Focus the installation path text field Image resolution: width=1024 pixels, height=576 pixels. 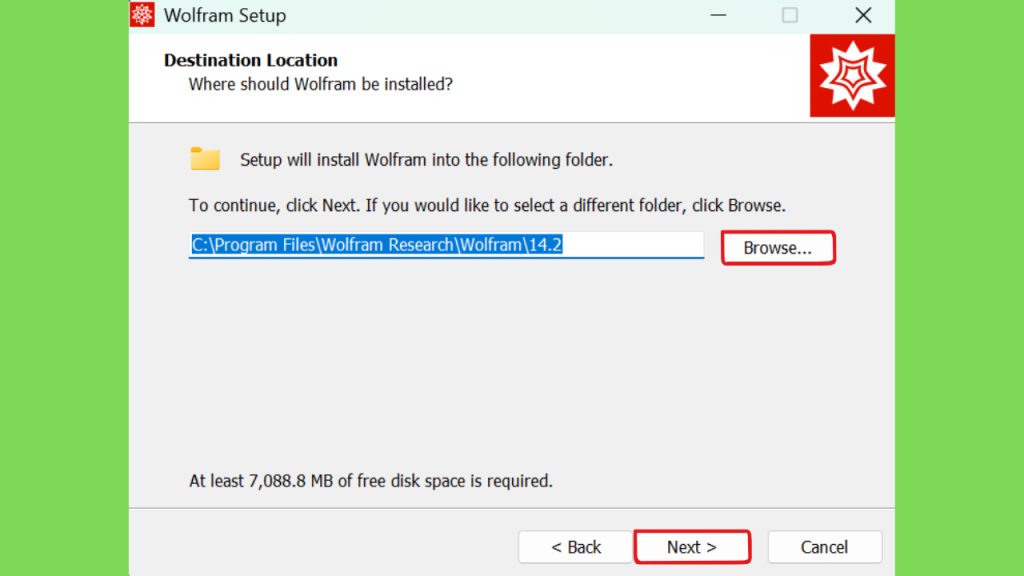click(447, 245)
